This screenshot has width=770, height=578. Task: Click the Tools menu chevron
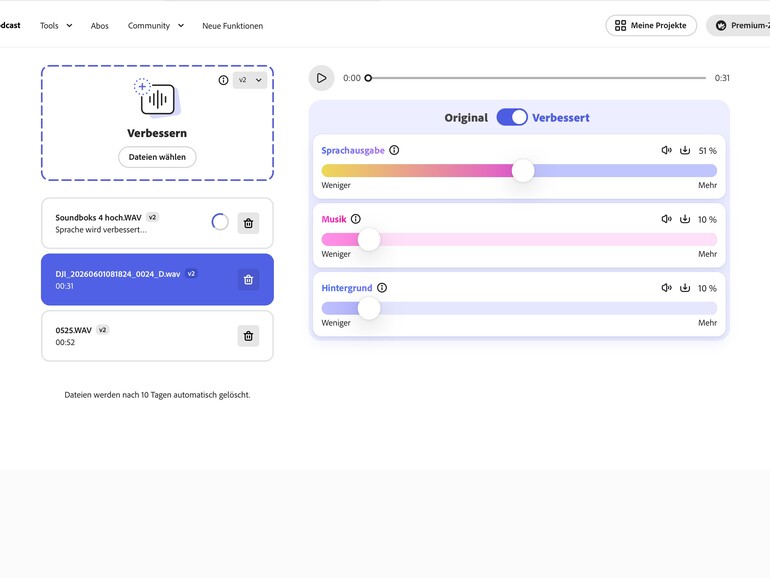click(x=69, y=26)
